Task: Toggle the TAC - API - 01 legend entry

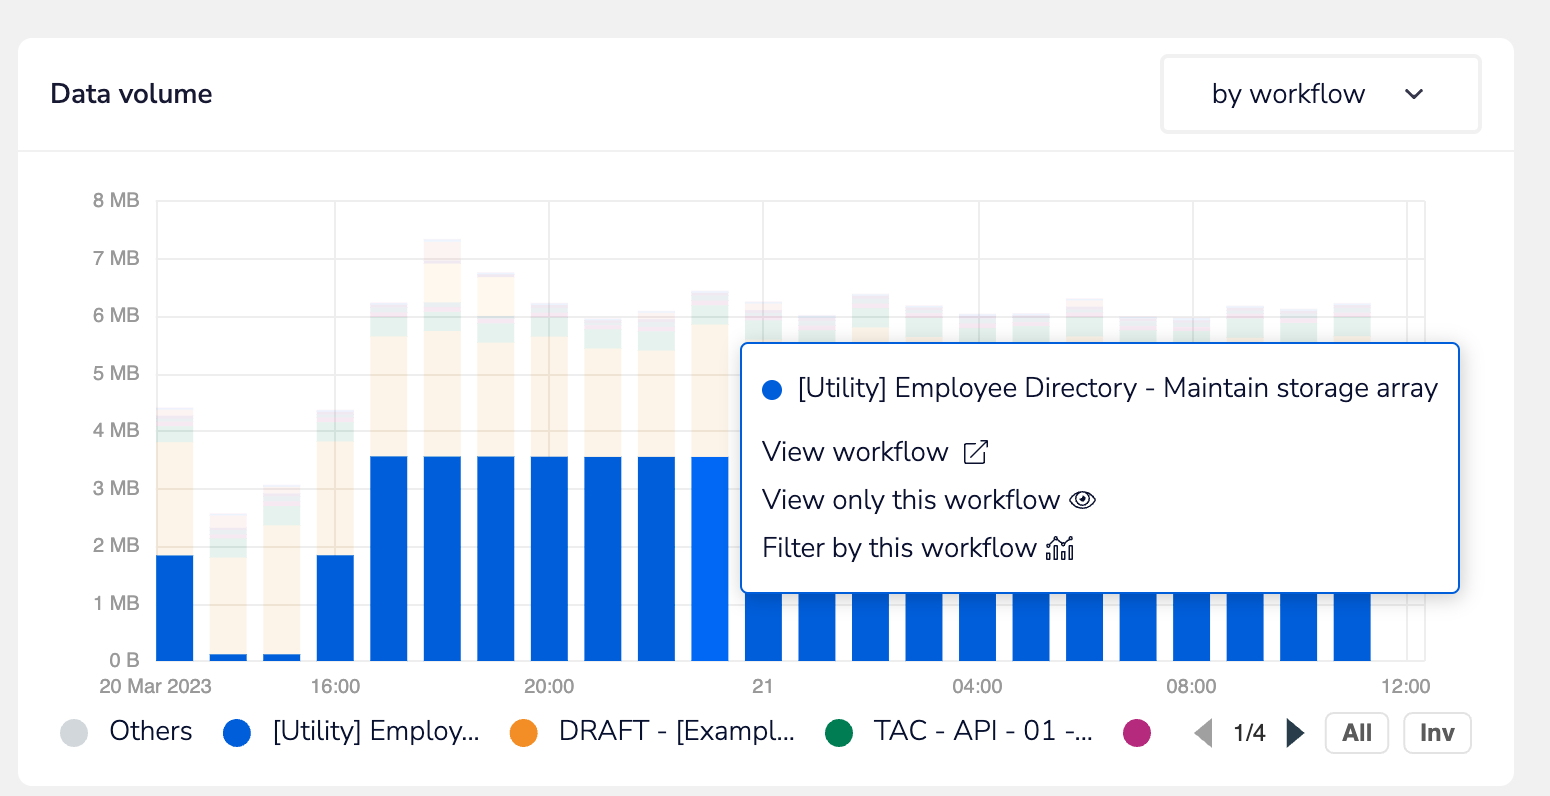Action: [982, 732]
